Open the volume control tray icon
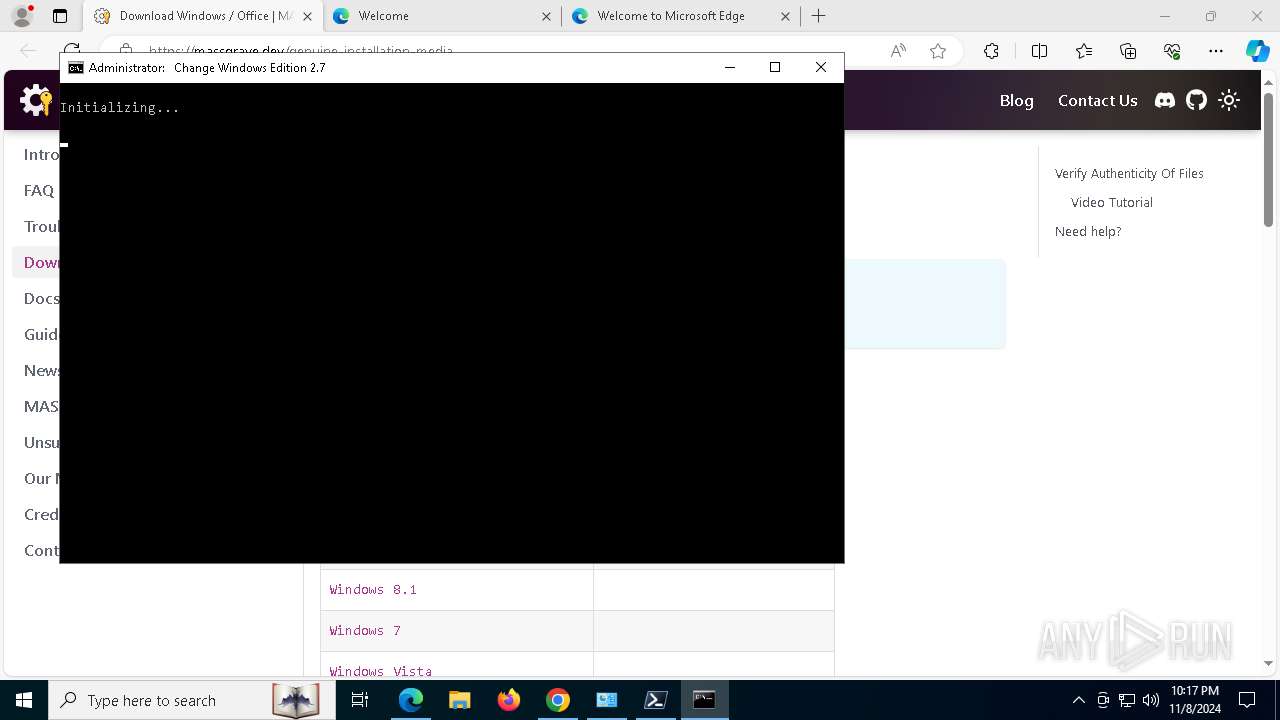This screenshot has width=1280, height=720. (x=1151, y=700)
